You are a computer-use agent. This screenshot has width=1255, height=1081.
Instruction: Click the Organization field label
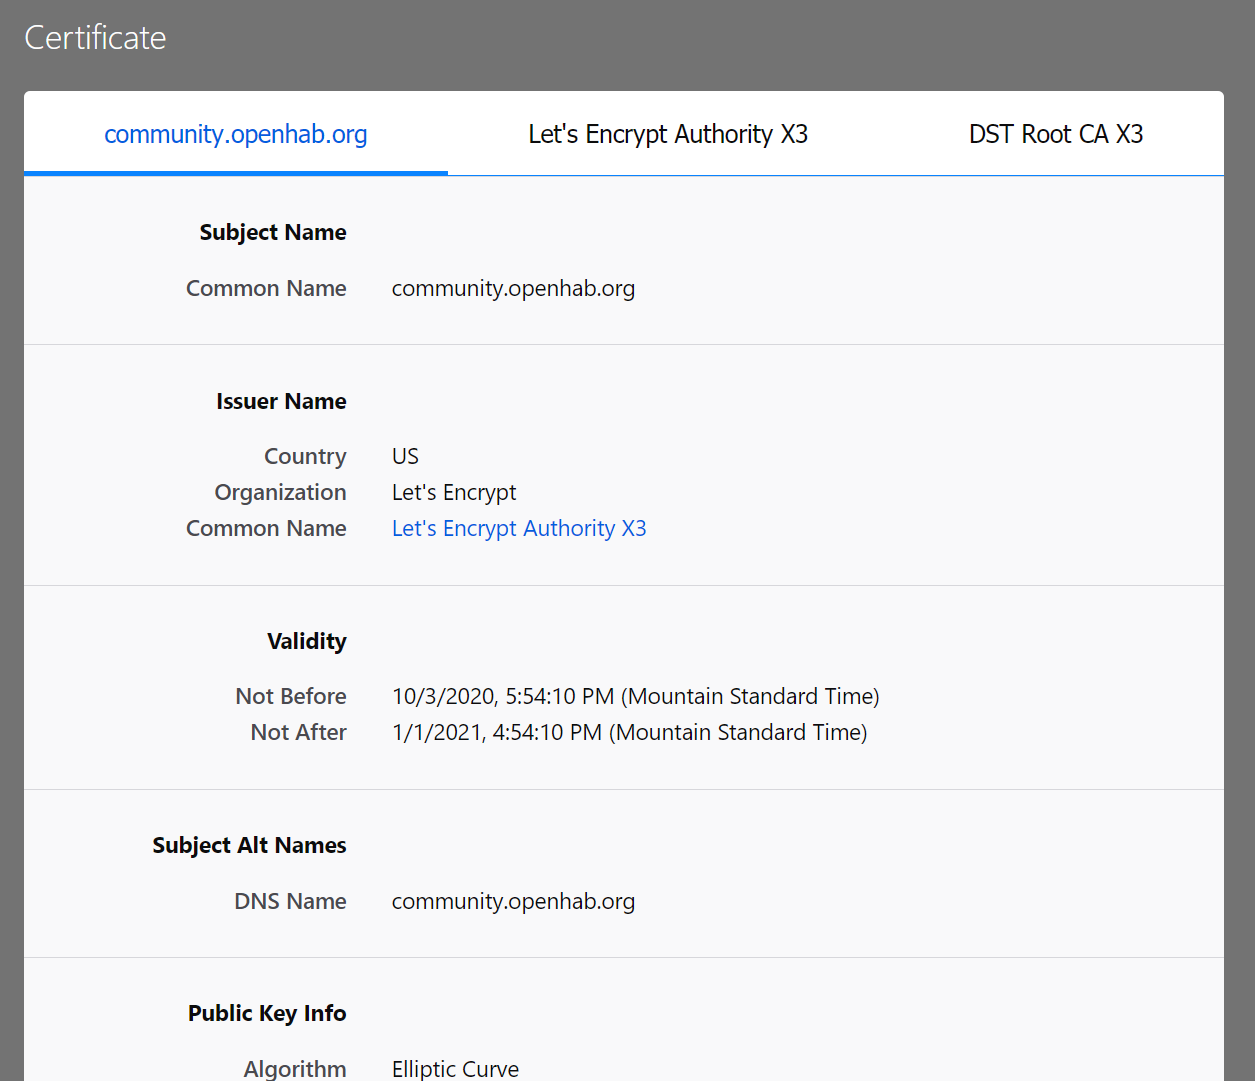[x=280, y=492]
